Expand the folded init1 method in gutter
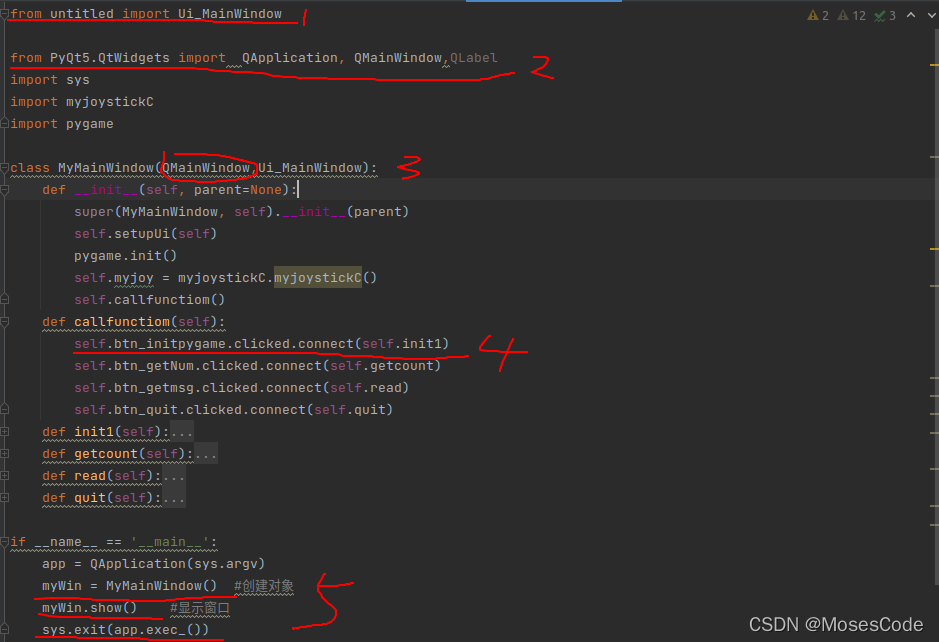 [x=4, y=432]
